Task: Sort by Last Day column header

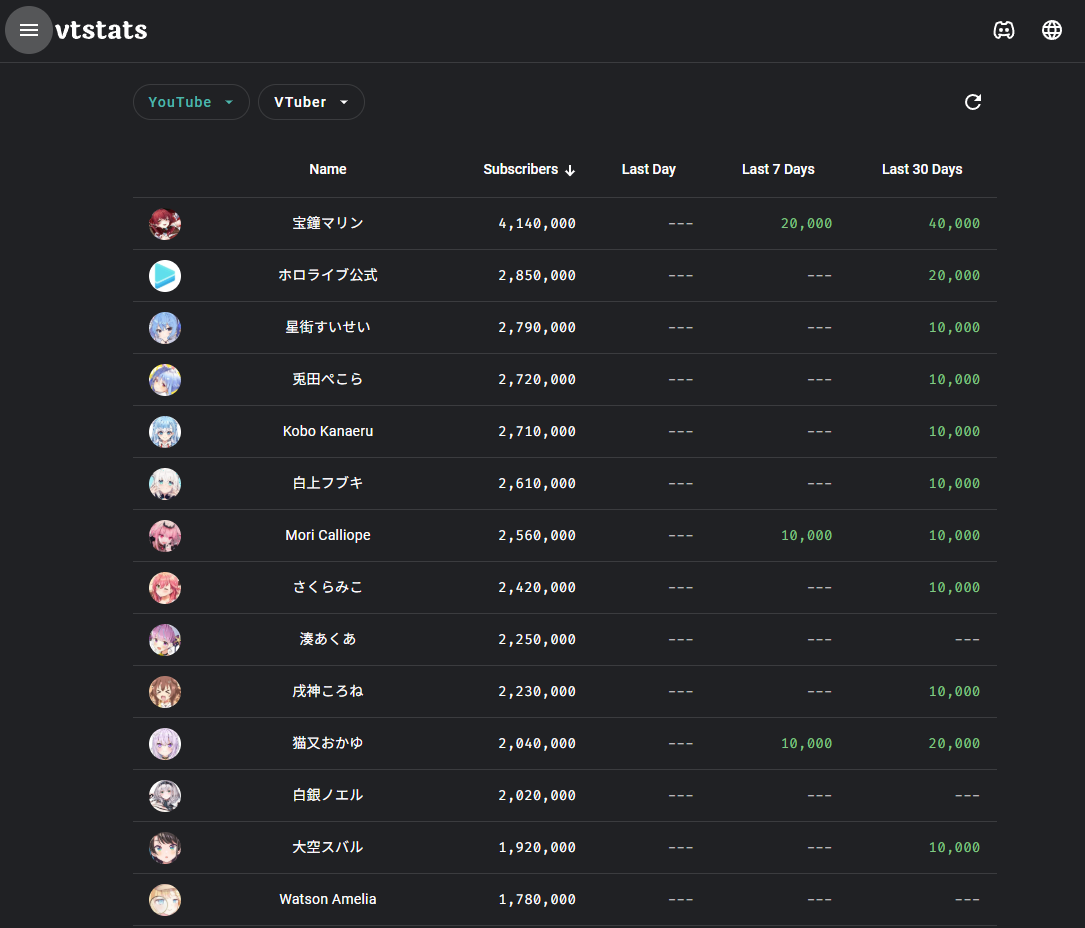Action: (648, 169)
